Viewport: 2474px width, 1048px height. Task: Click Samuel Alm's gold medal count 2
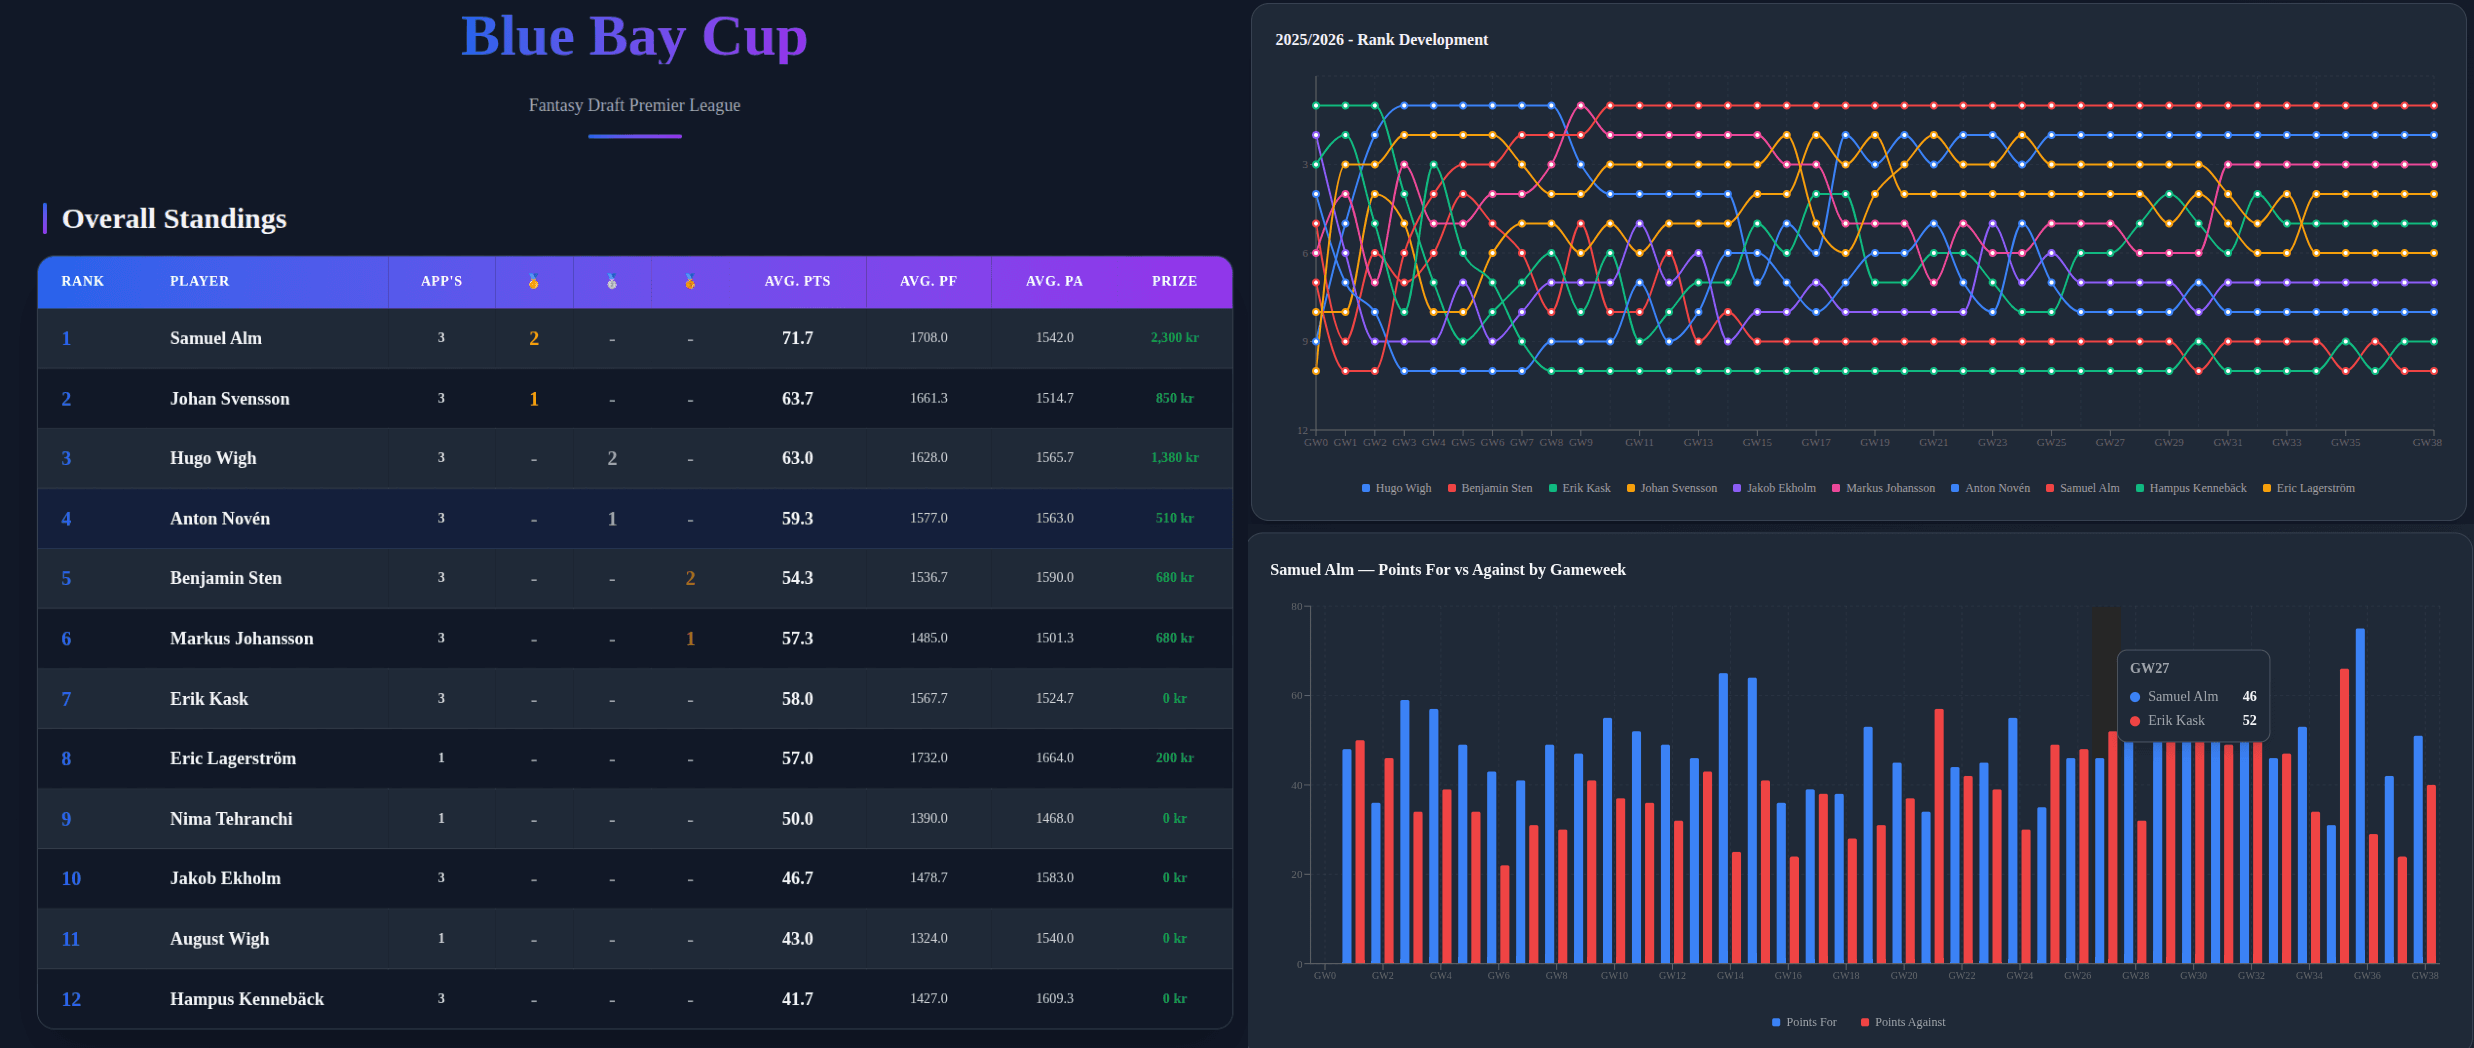pyautogui.click(x=534, y=338)
